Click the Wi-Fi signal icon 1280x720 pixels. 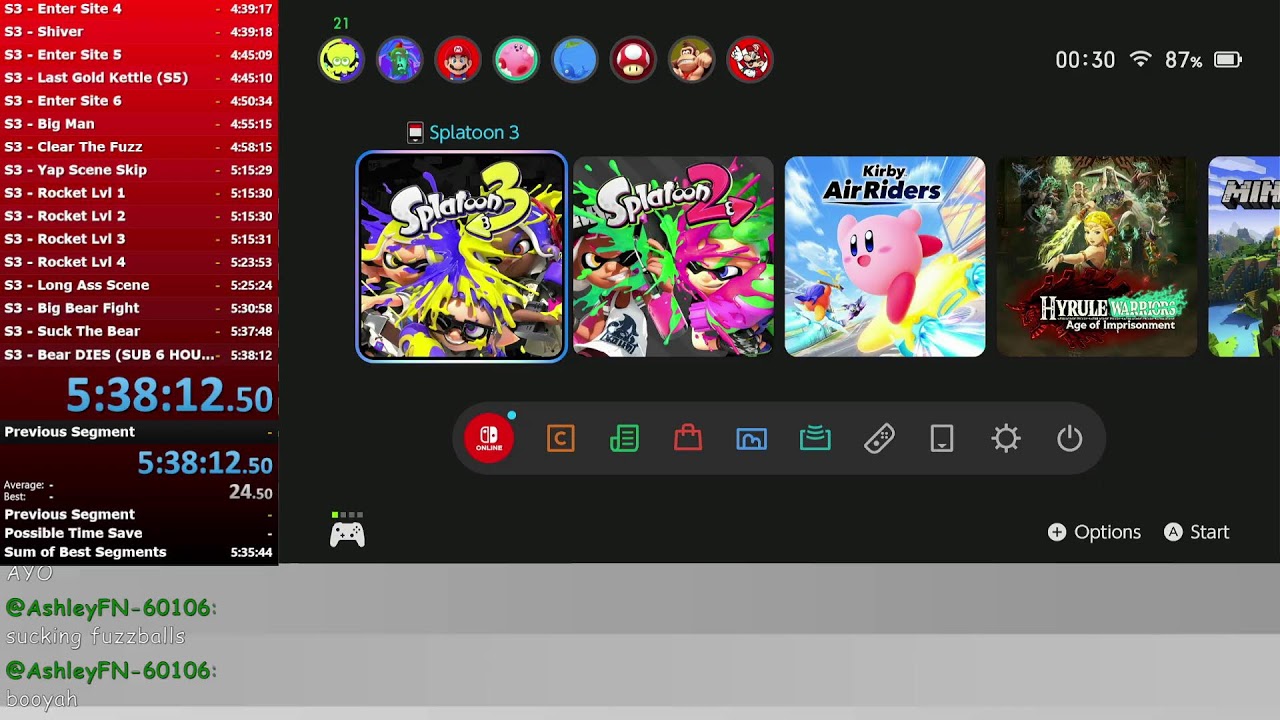pos(1140,60)
